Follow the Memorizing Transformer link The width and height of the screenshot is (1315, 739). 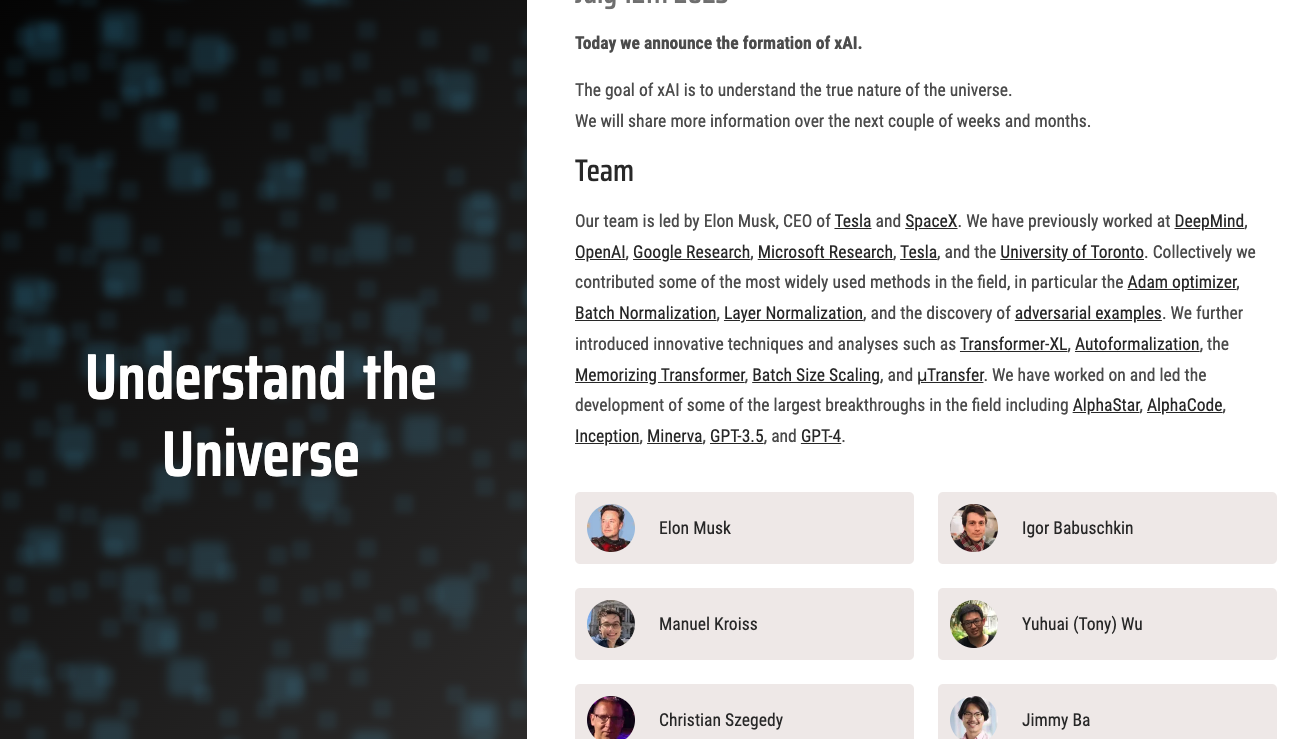[x=659, y=375]
